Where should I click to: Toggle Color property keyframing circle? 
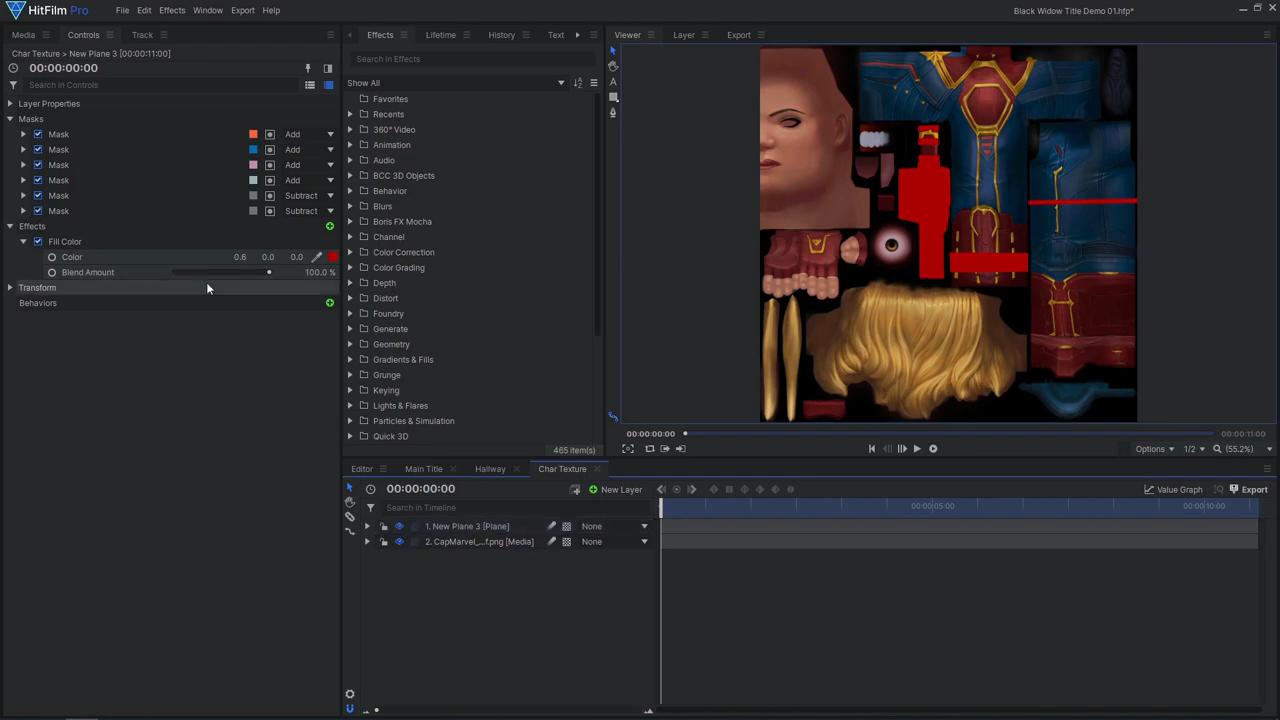(x=52, y=257)
